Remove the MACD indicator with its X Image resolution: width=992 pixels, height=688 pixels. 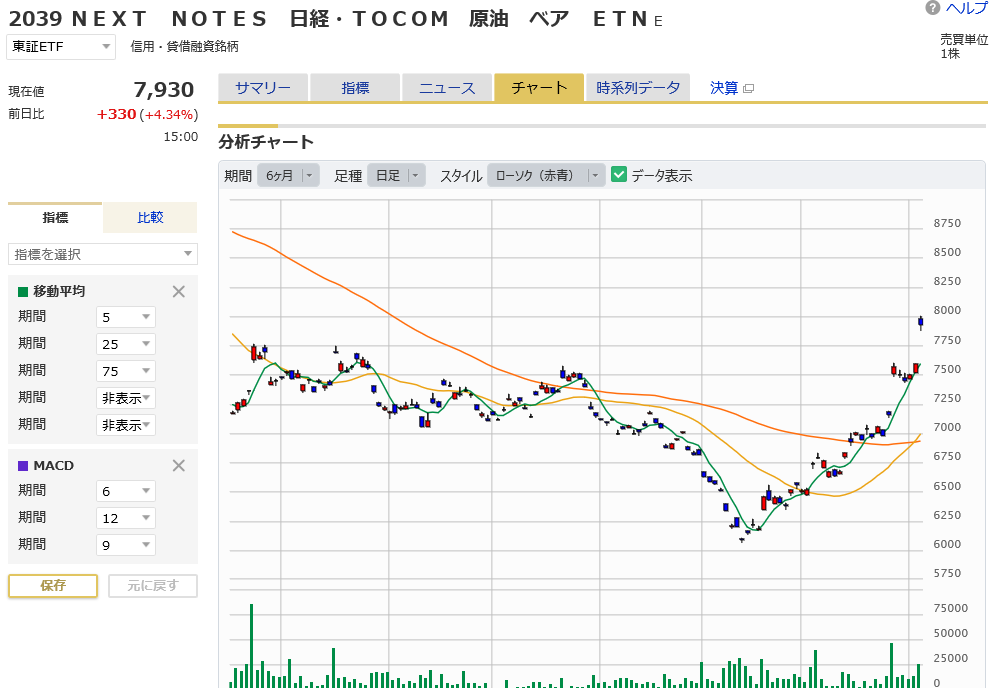click(179, 466)
